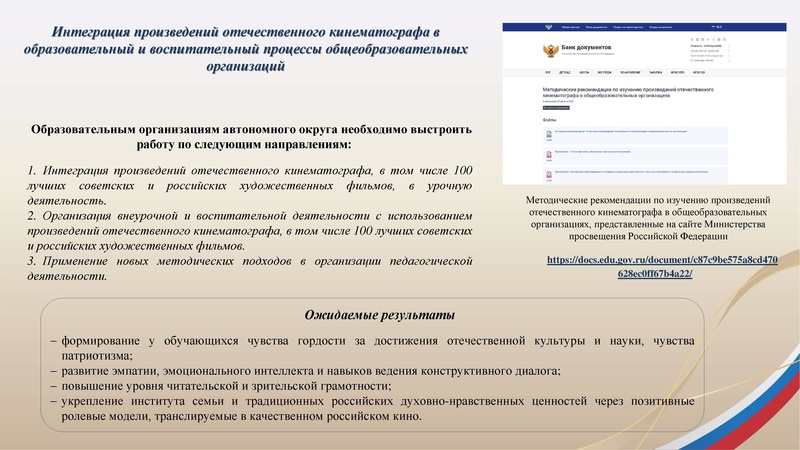This screenshot has height=450, width=800.
Task: Open the last red PDF file icon
Action: click(549, 174)
